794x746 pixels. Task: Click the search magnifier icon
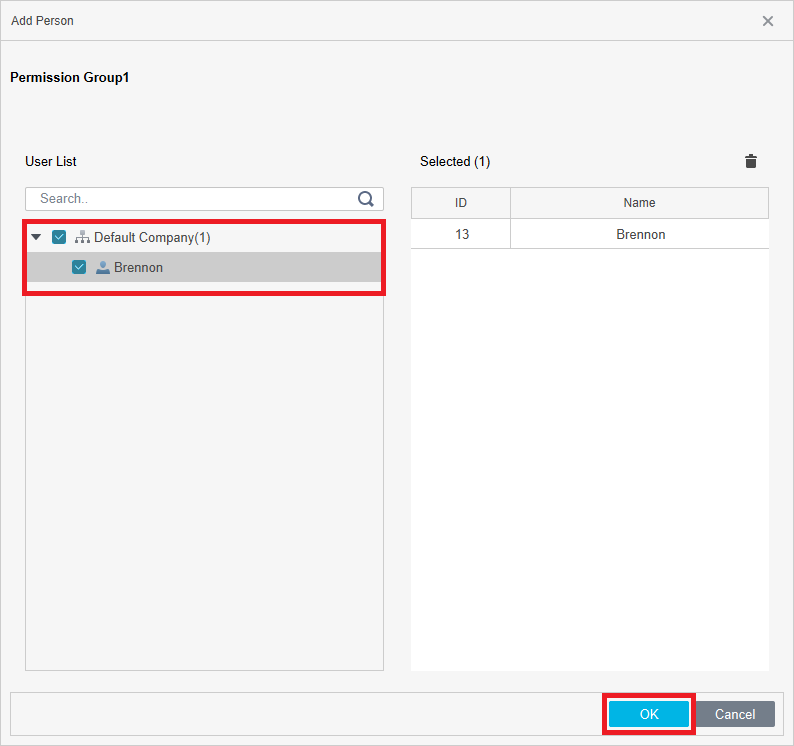366,199
